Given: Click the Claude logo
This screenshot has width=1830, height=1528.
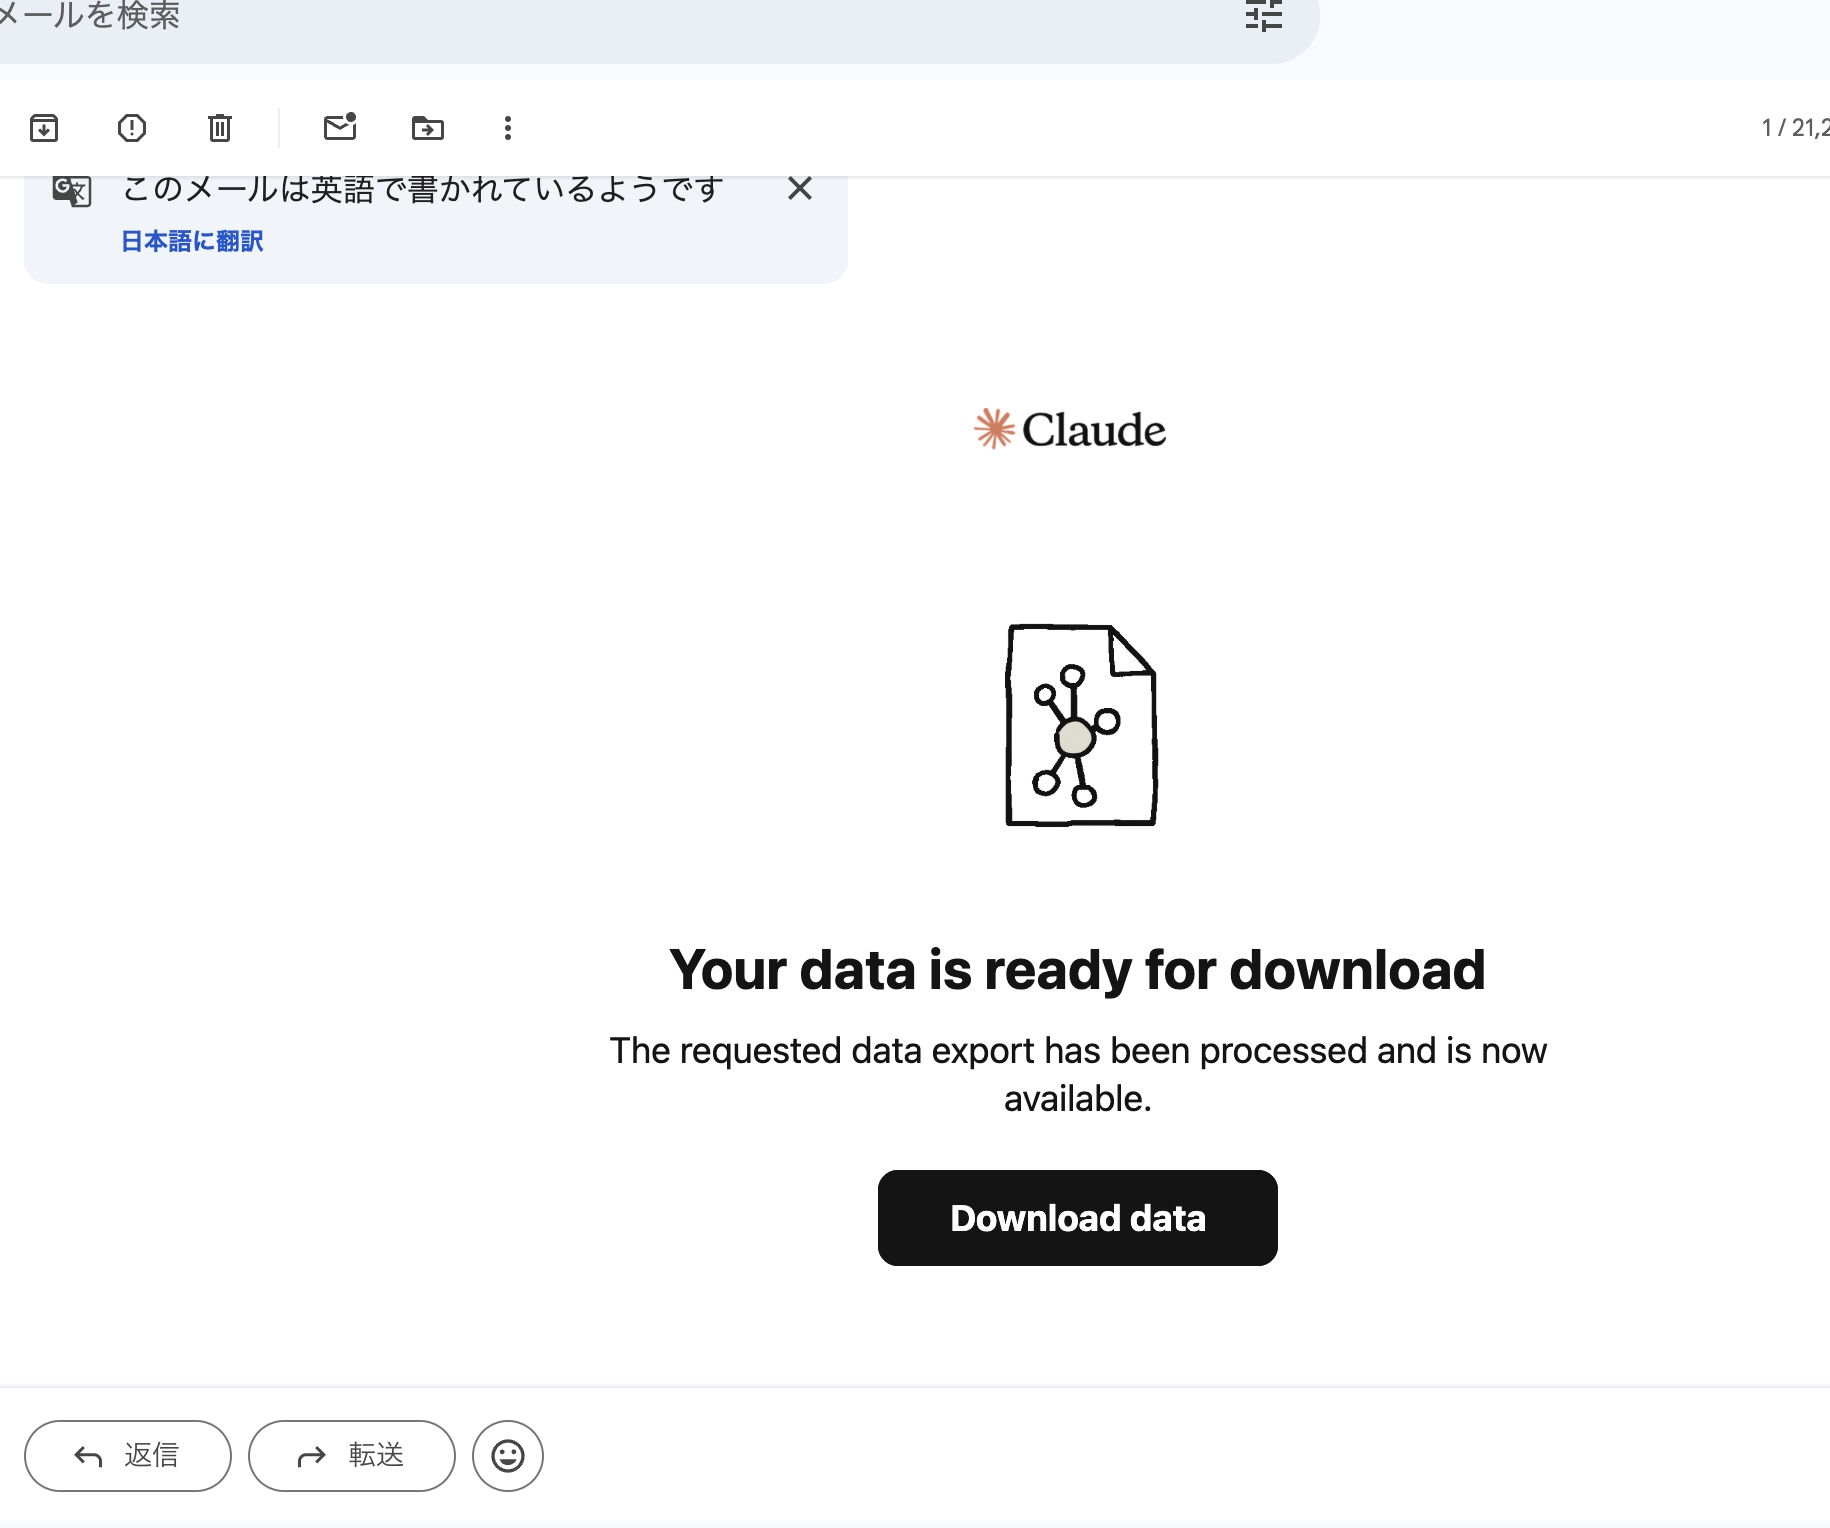Looking at the screenshot, I should (x=1070, y=429).
